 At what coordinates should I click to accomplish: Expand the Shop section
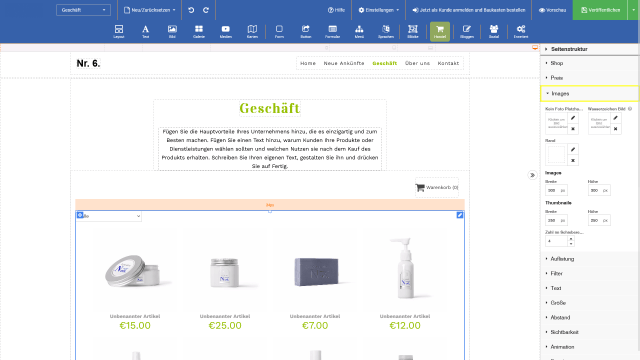click(x=589, y=63)
